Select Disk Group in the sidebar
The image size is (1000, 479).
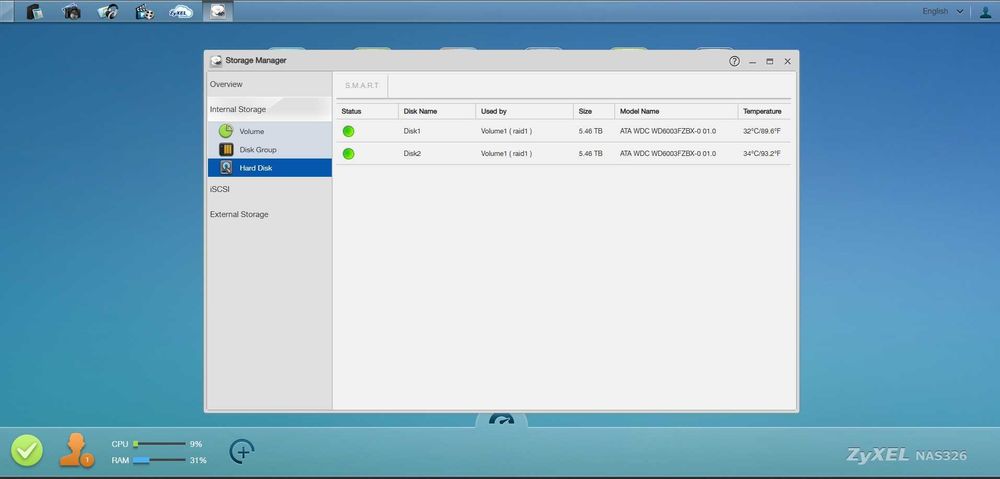click(270, 149)
